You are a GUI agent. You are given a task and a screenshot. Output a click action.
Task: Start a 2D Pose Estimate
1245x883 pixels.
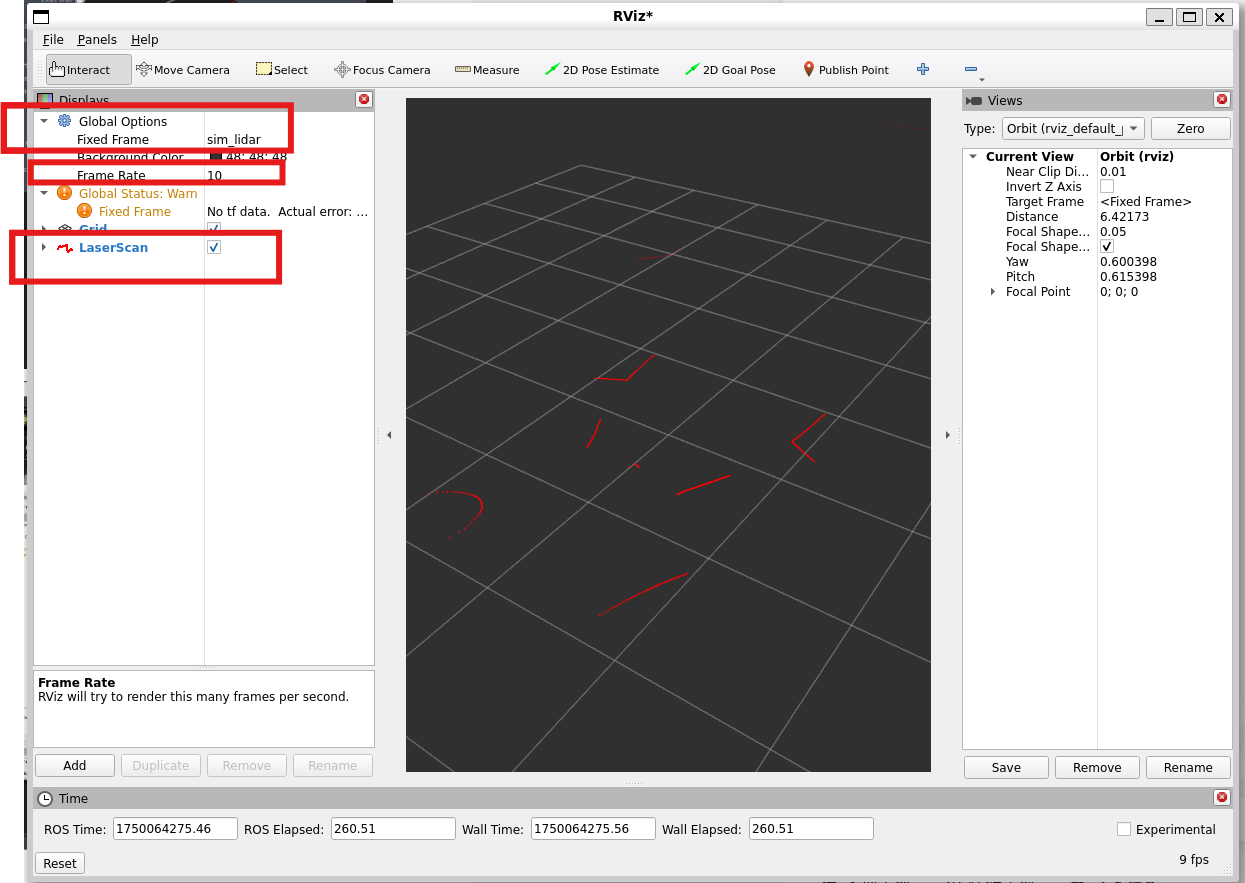[601, 69]
